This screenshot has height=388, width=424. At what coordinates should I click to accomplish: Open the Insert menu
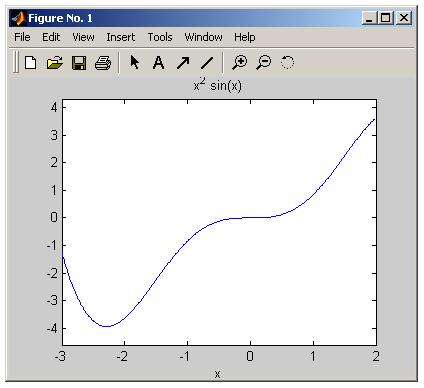click(x=121, y=37)
